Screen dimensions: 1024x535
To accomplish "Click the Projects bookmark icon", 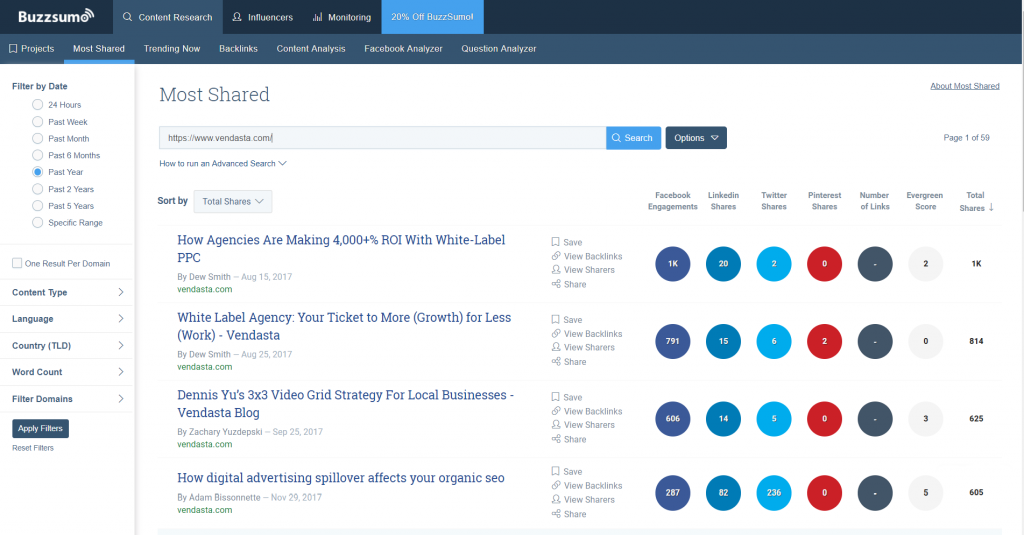I will tap(13, 48).
